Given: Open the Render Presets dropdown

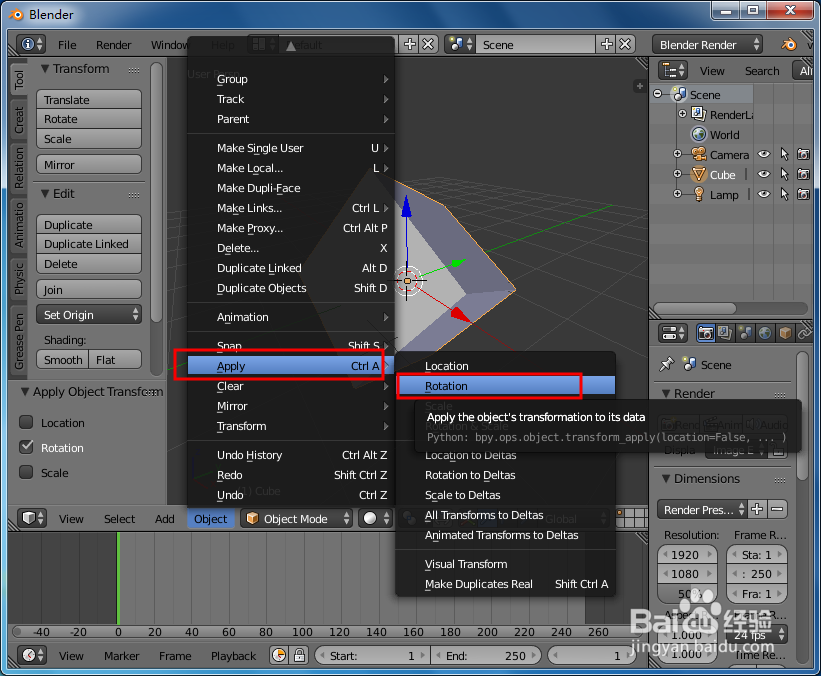Looking at the screenshot, I should pyautogui.click(x=702, y=509).
